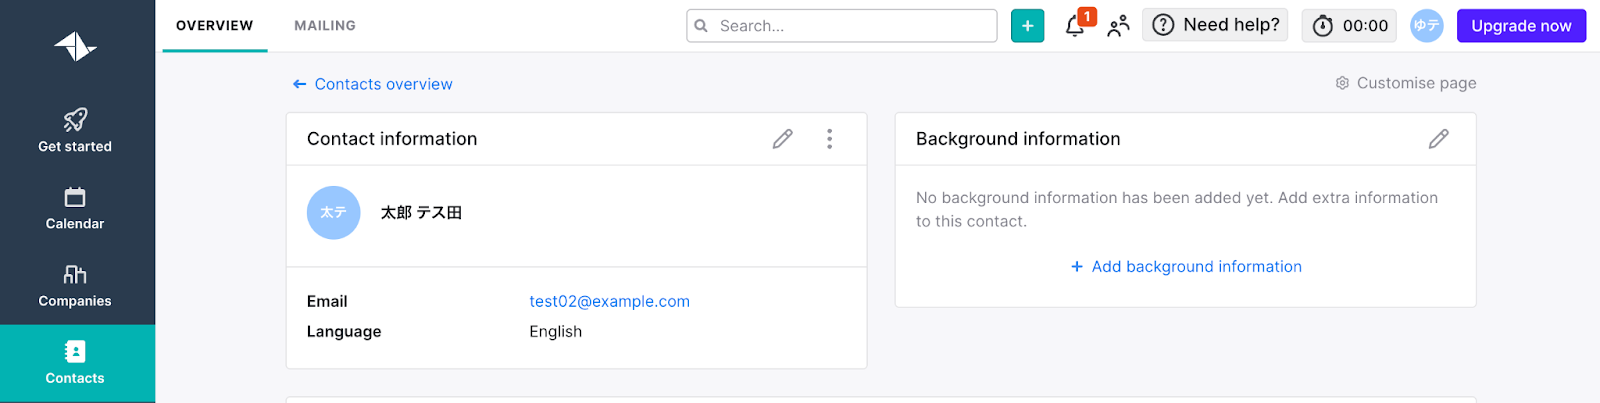The width and height of the screenshot is (1600, 403).
Task: Switch to the Mailing tab
Action: (x=324, y=26)
